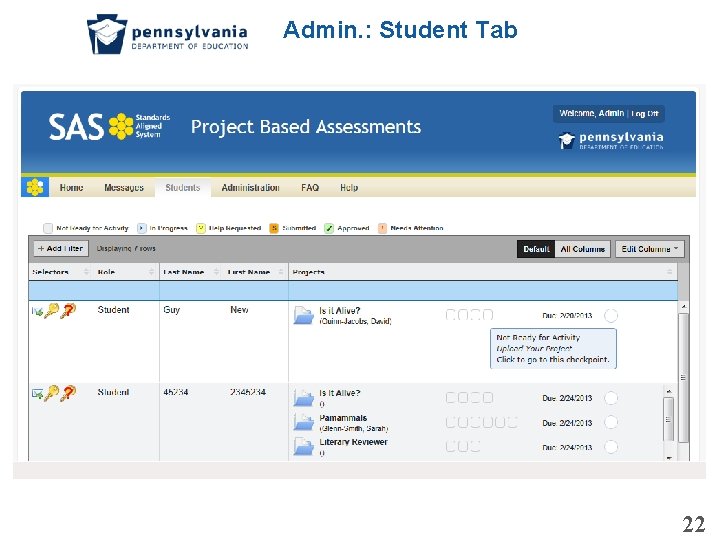Click status circle for 45234's Is It Alive? project
The width and height of the screenshot is (720, 540).
click(x=611, y=398)
